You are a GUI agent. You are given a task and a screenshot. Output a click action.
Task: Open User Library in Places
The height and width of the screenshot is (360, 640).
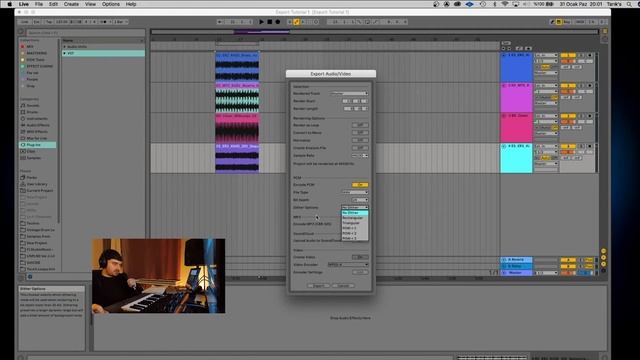point(38,184)
